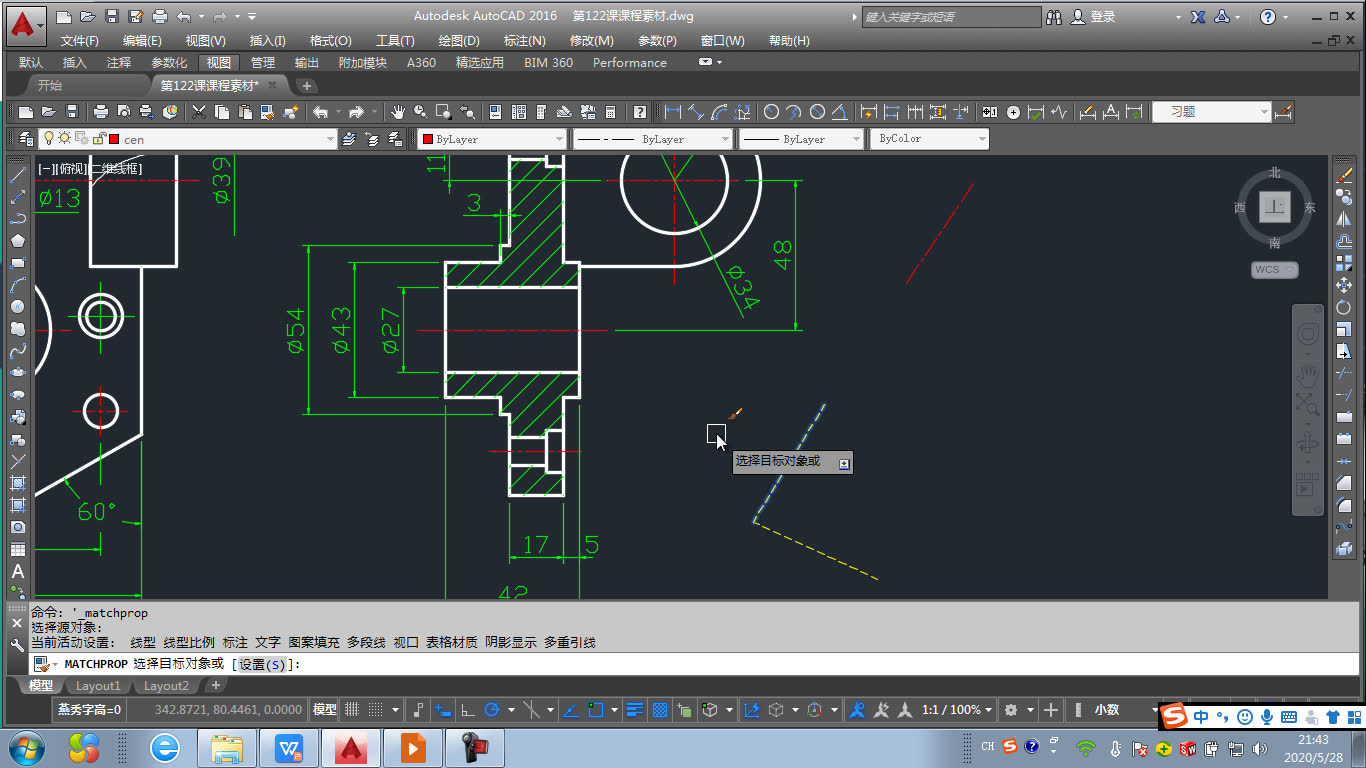Click the Help question mark toolbar icon
This screenshot has width=1366, height=768.
[x=640, y=112]
